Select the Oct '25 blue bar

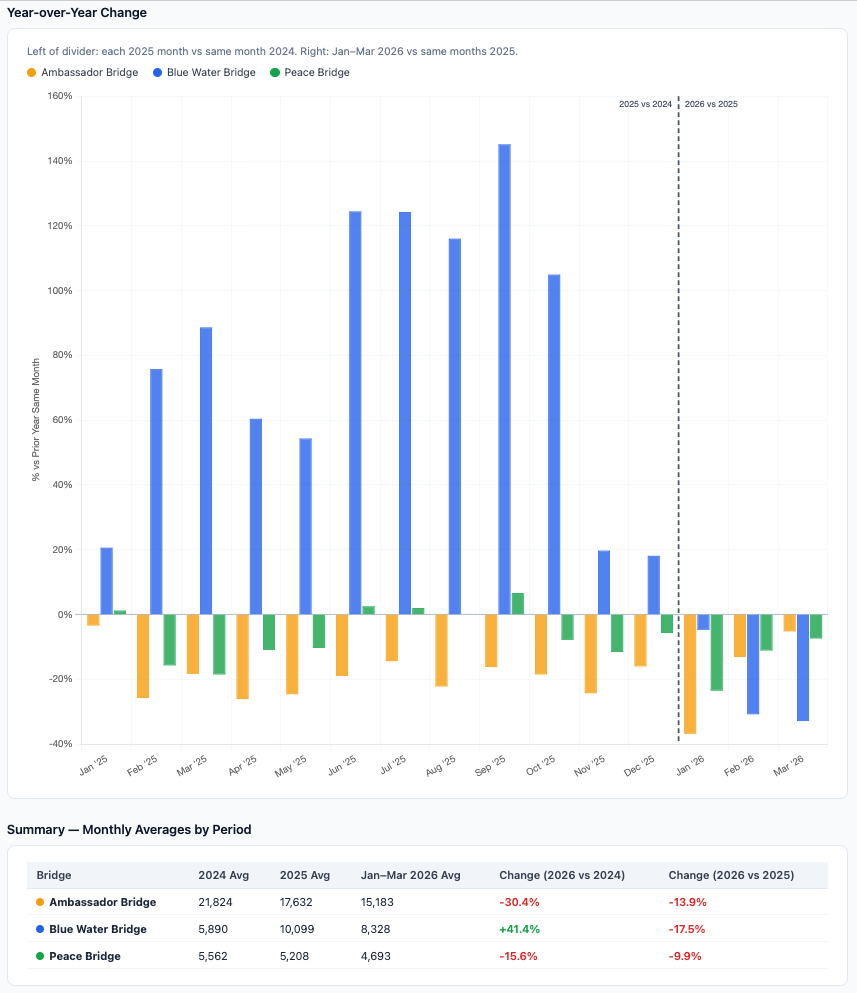[554, 445]
